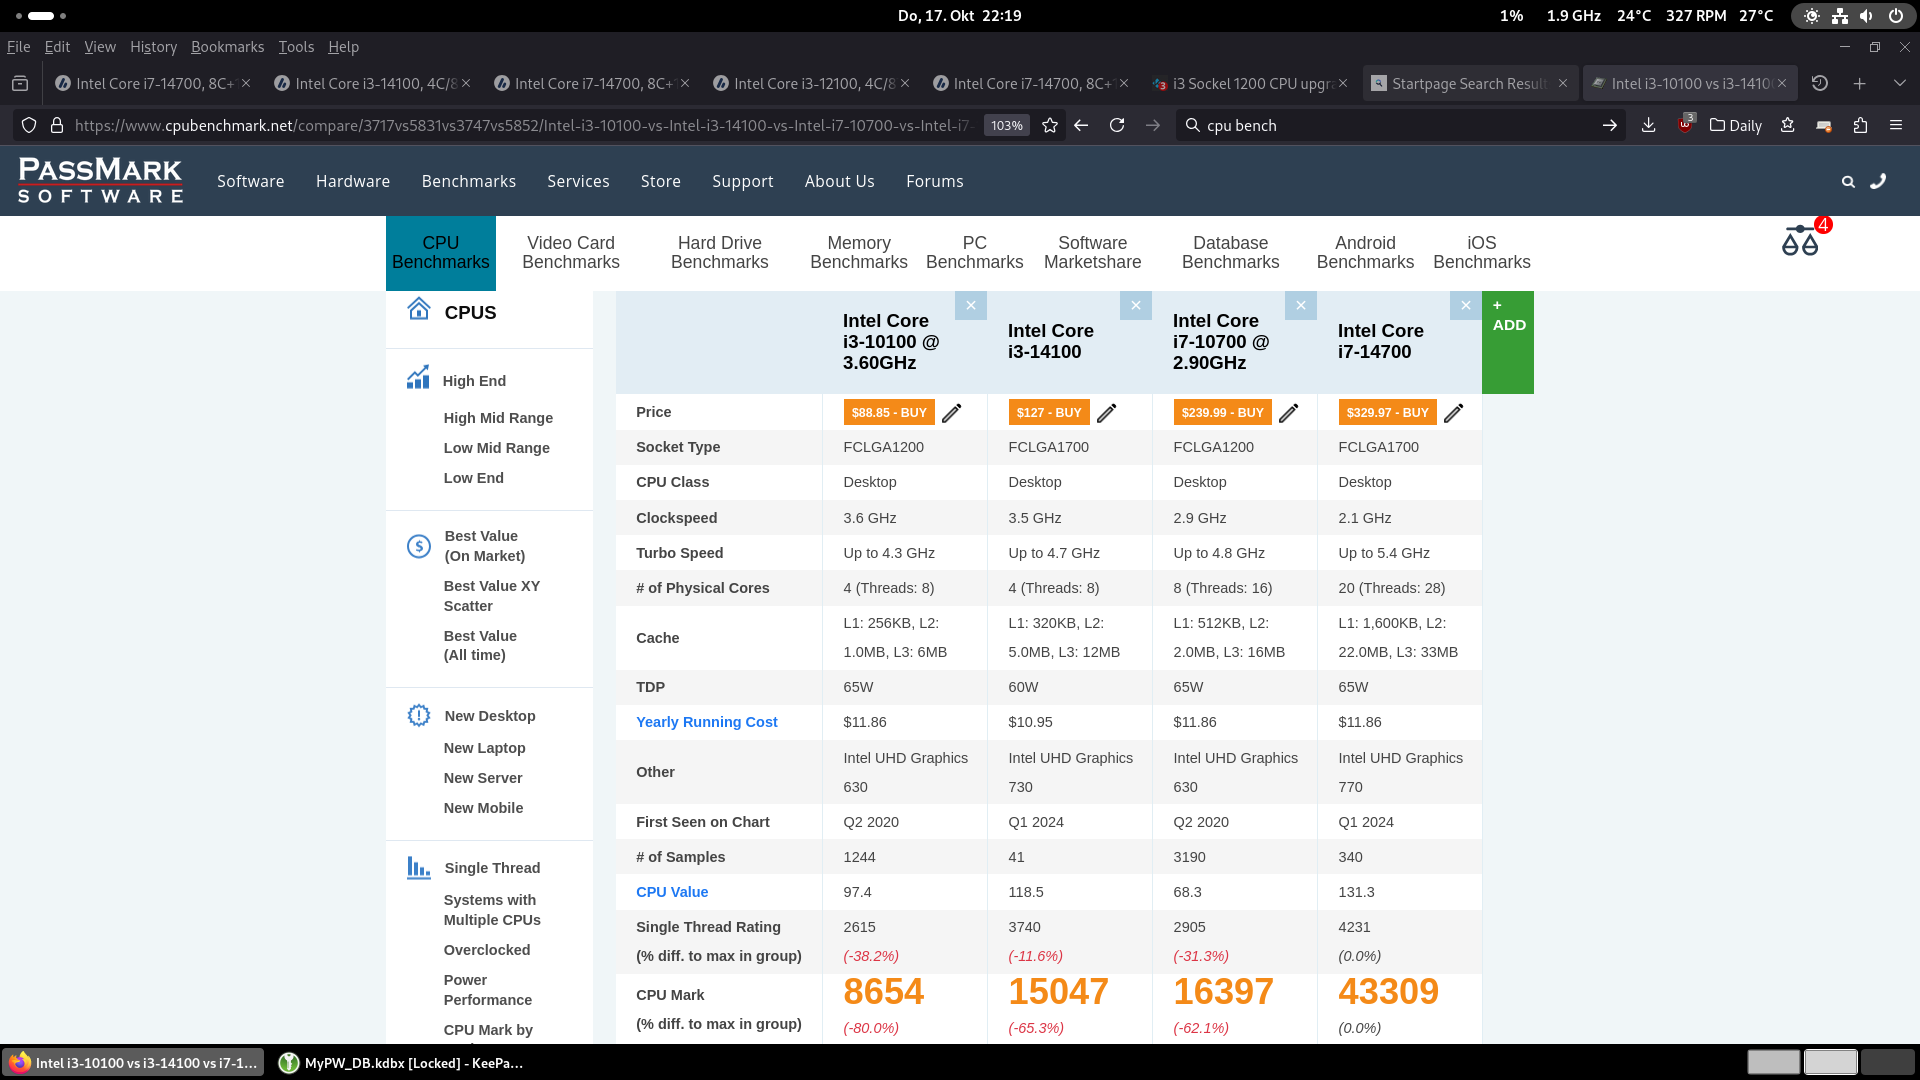Screen dimensions: 1920x1080
Task: Open the Yearly Running Cost link
Action: 706,722
